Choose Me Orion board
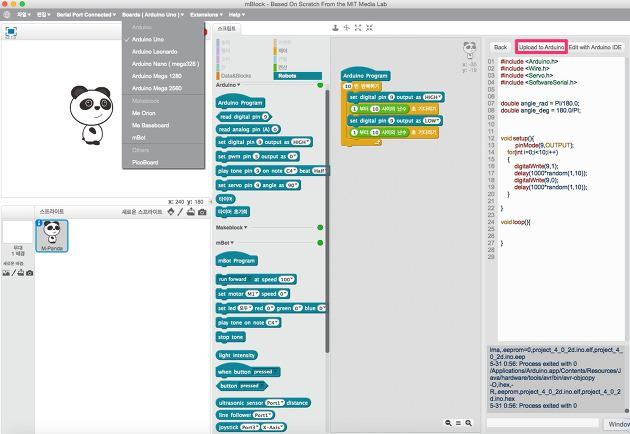 coord(163,113)
